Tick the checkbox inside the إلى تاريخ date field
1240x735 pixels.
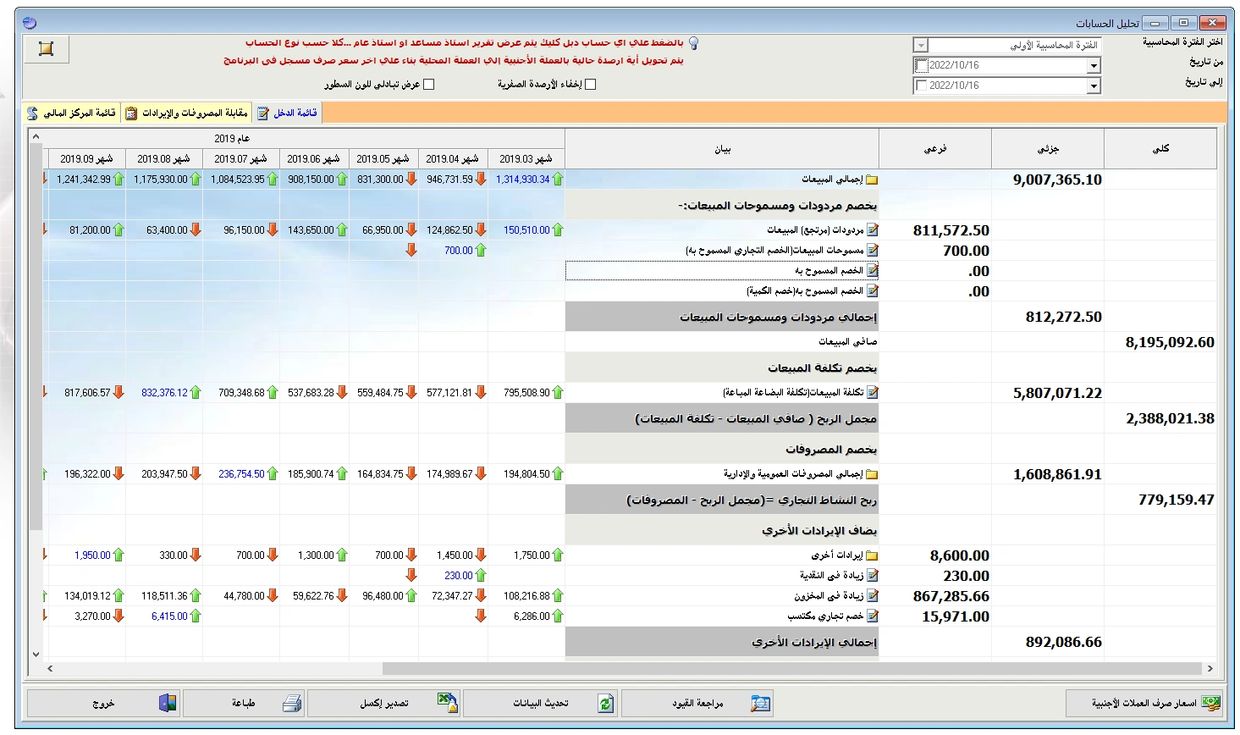point(921,86)
